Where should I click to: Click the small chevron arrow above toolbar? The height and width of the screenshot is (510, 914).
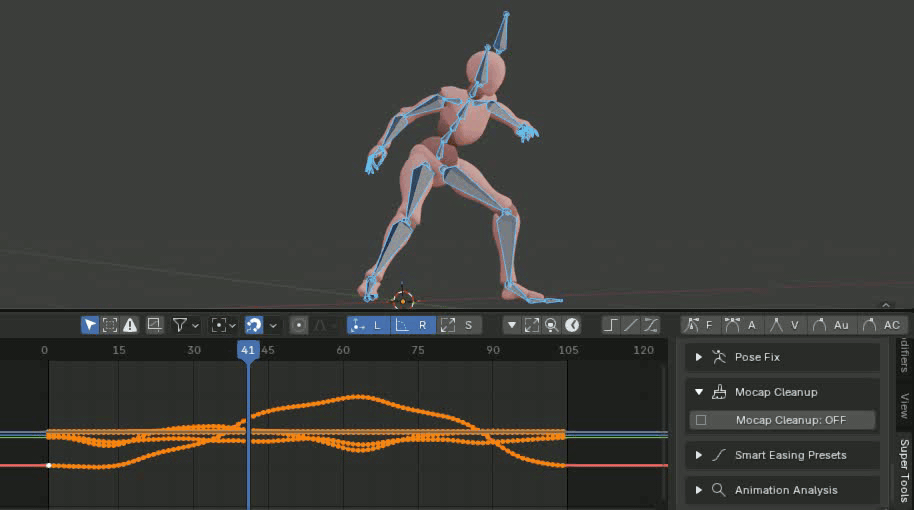pyautogui.click(x=886, y=305)
